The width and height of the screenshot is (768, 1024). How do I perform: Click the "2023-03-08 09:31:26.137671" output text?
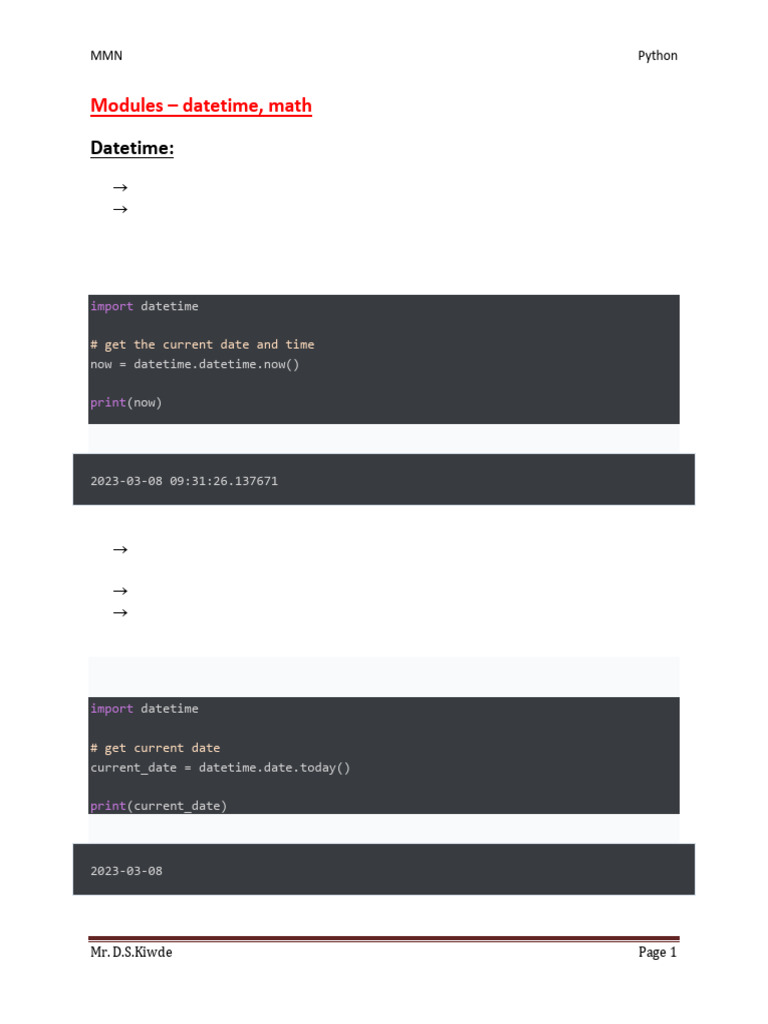point(184,481)
